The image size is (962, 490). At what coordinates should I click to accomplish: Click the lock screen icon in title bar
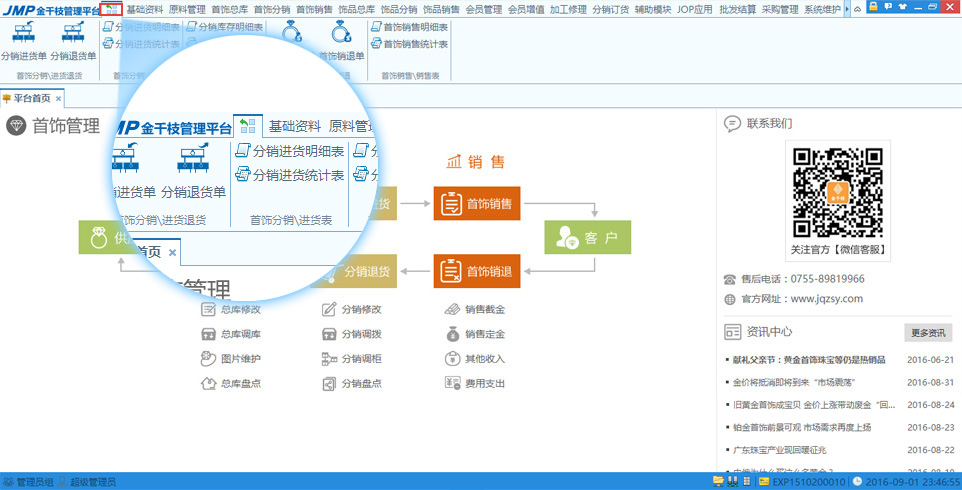(872, 7)
